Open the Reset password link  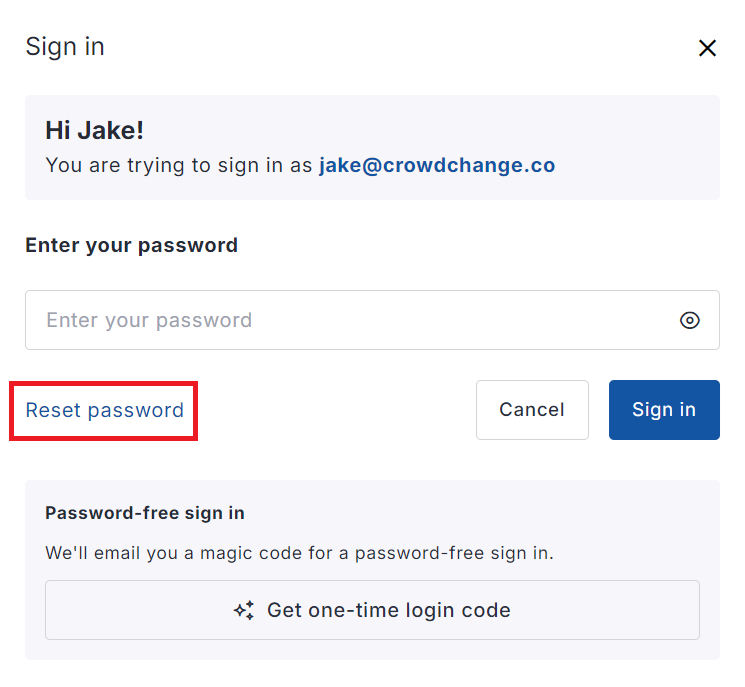pos(104,410)
